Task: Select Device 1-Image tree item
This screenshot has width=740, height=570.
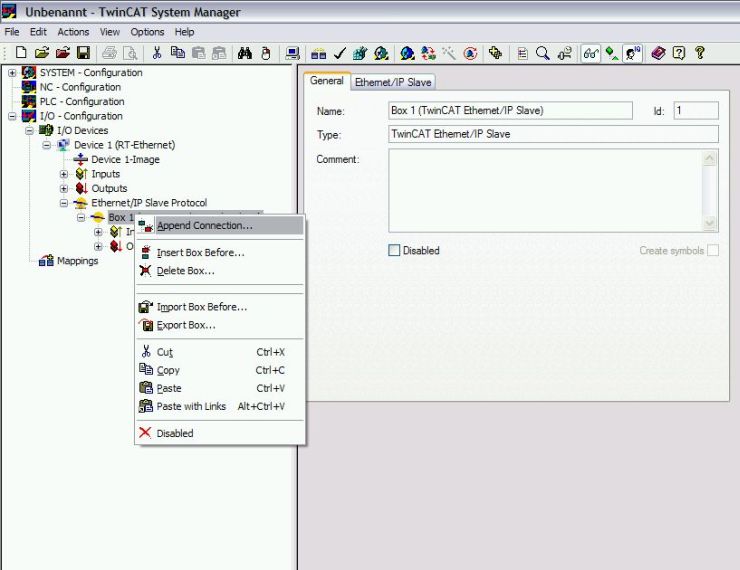Action: [x=125, y=159]
